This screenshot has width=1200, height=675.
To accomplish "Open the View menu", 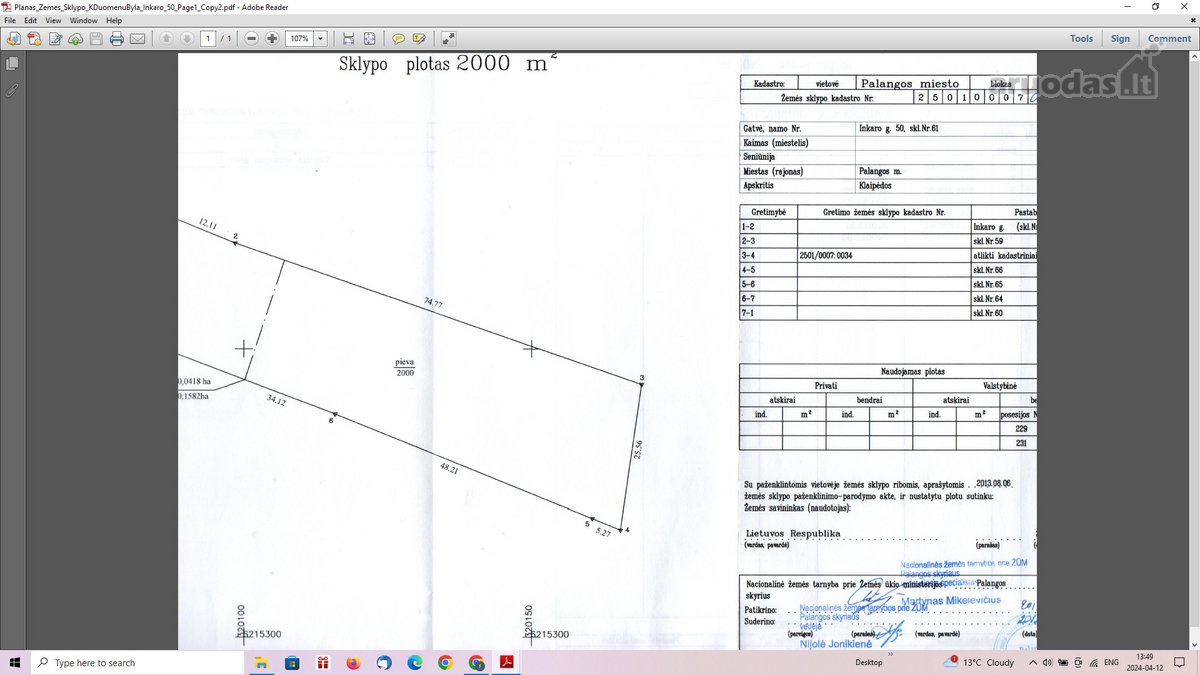I will [54, 20].
